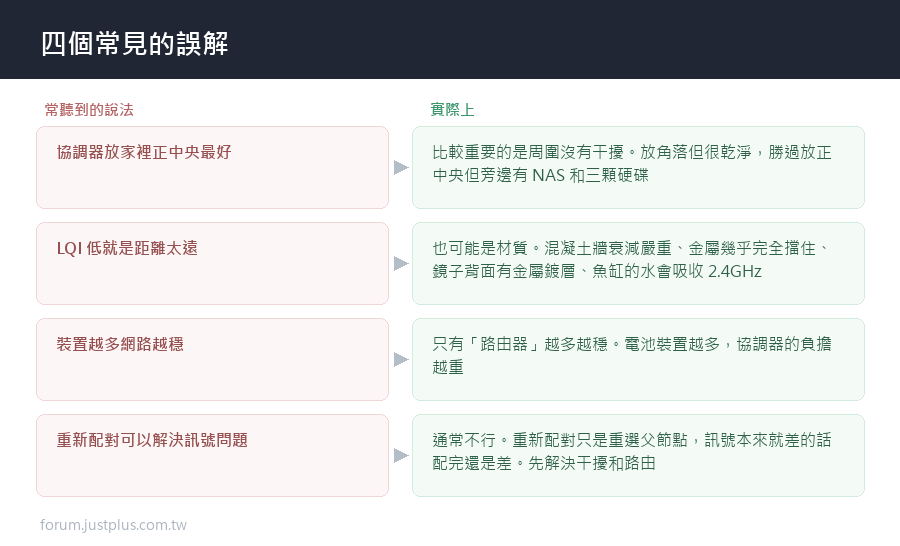Click the 實際上 column header

[x=452, y=110]
